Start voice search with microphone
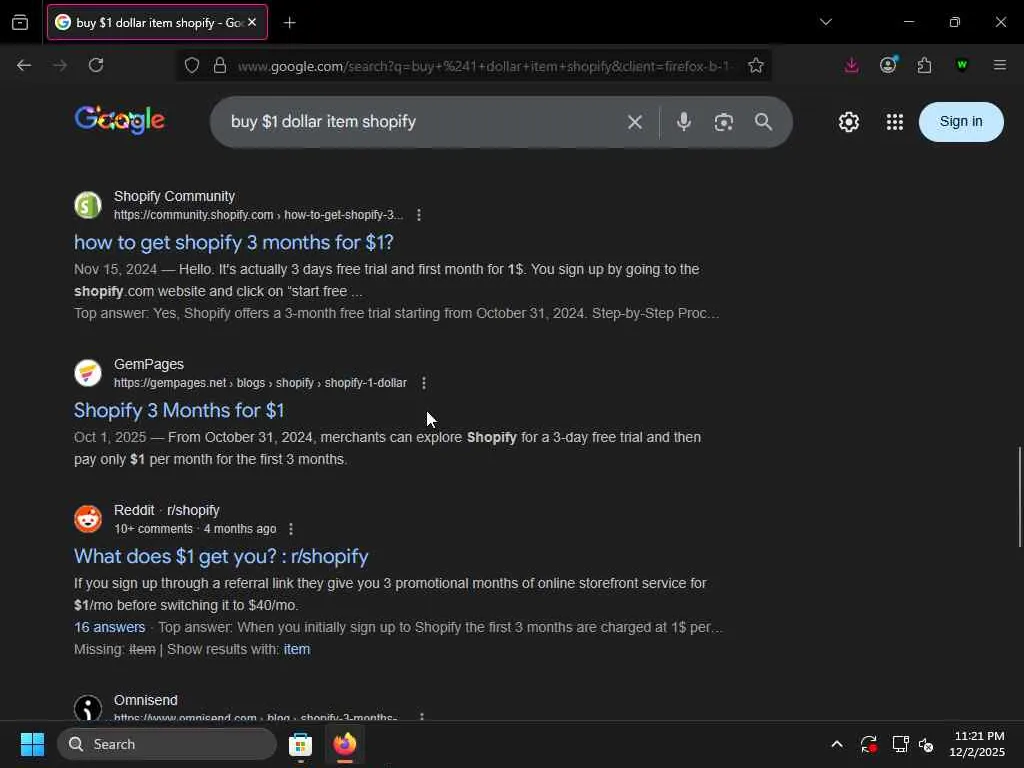 (x=684, y=122)
